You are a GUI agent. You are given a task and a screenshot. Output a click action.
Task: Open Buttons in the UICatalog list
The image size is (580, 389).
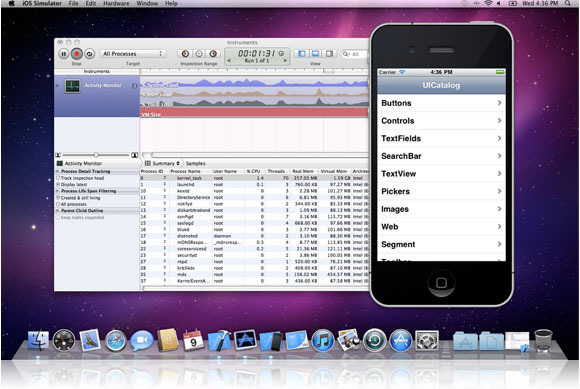(441, 103)
